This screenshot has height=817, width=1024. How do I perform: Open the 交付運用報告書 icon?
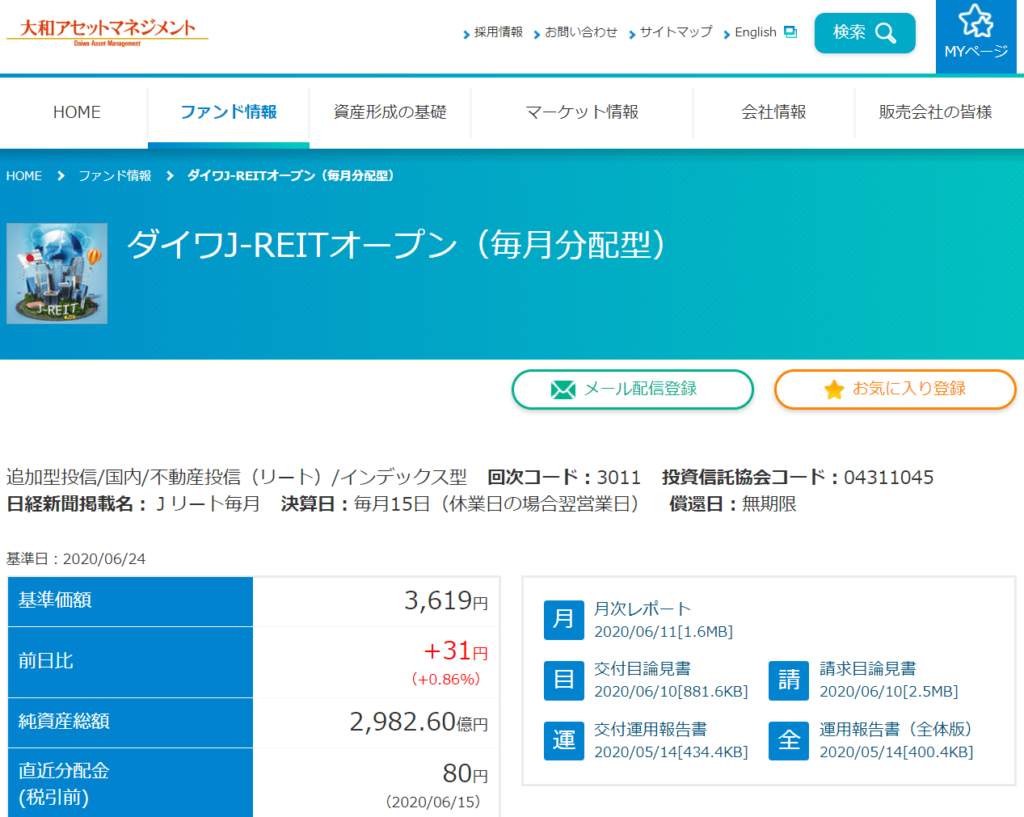563,740
